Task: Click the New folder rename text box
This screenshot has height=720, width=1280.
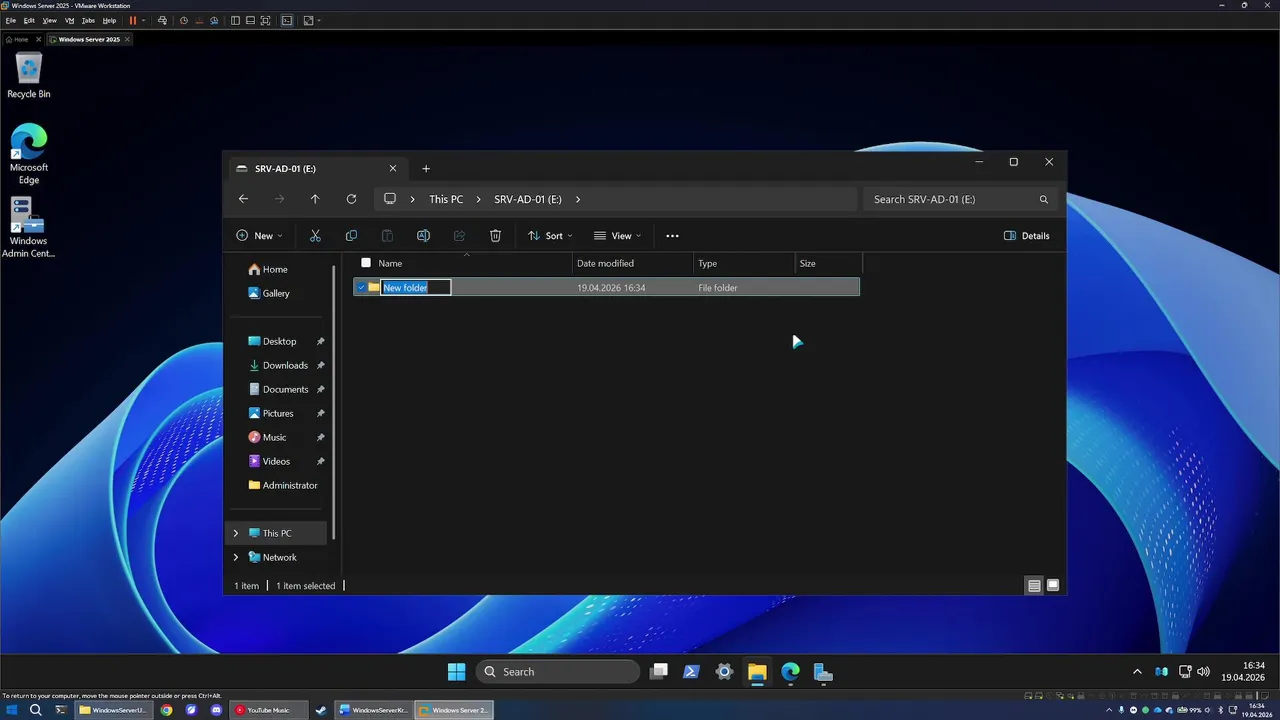Action: coord(416,288)
